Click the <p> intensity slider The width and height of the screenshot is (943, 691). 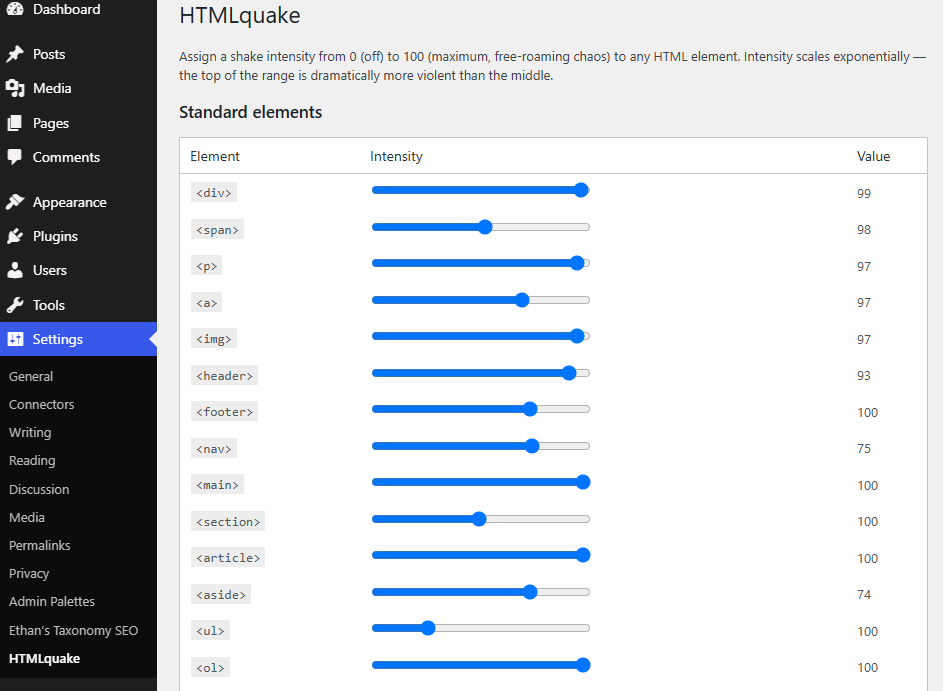[x=481, y=263]
